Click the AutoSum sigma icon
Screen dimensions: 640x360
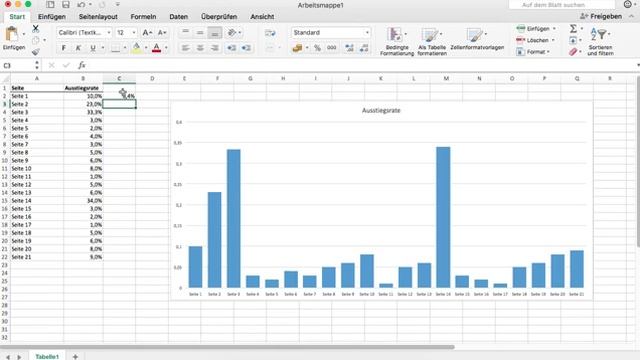pos(573,29)
